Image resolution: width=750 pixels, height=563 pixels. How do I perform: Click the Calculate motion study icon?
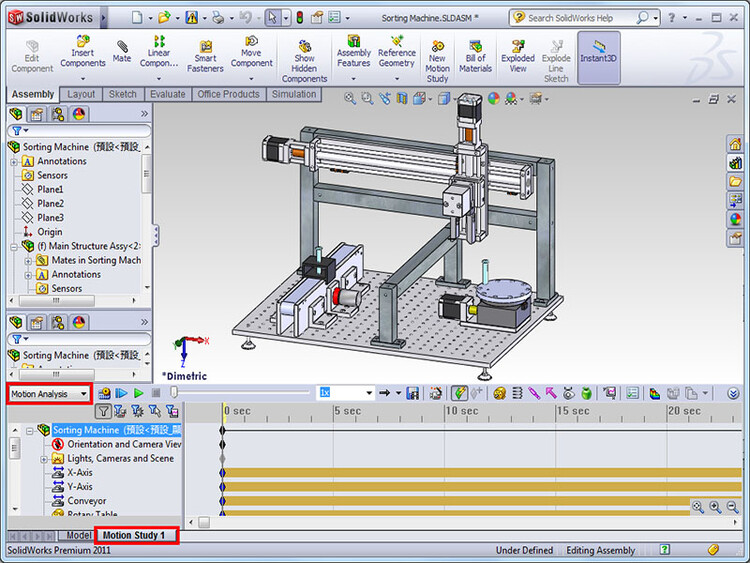tap(104, 393)
